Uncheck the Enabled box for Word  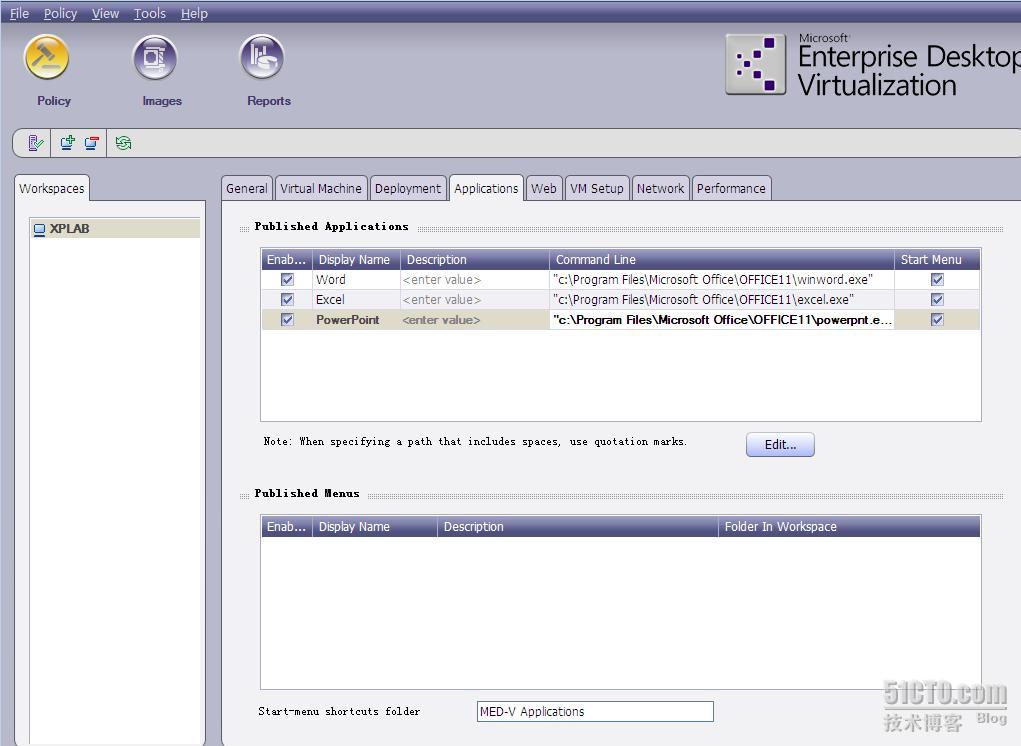pyautogui.click(x=287, y=279)
